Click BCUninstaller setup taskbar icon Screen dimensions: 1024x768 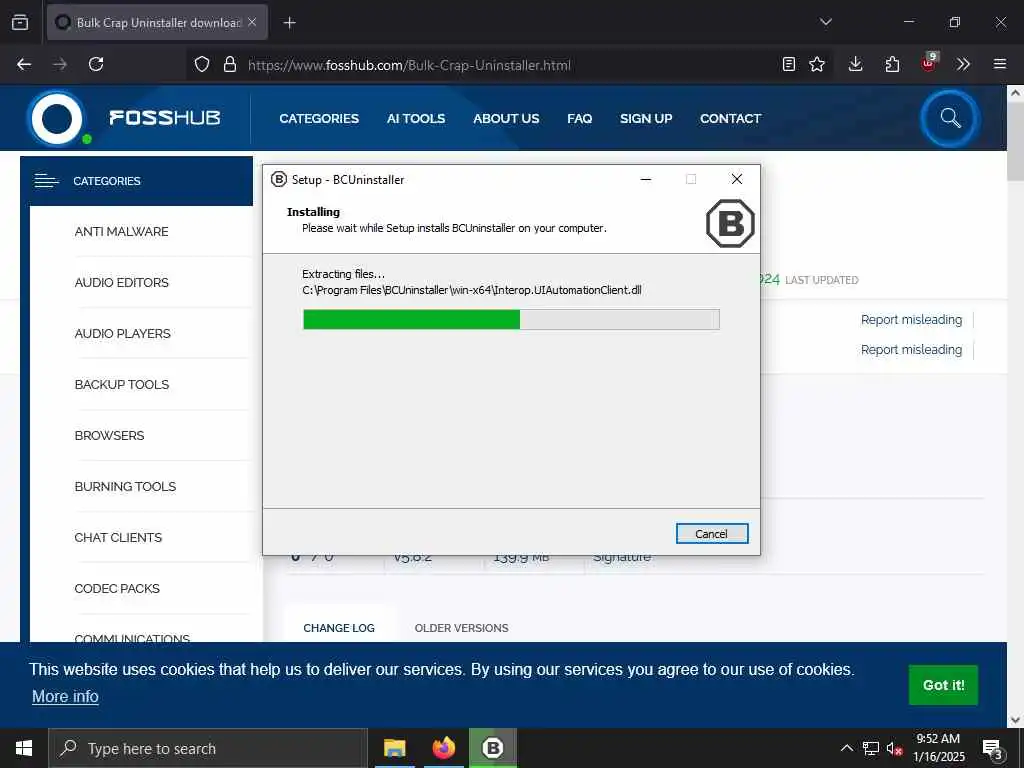(493, 748)
